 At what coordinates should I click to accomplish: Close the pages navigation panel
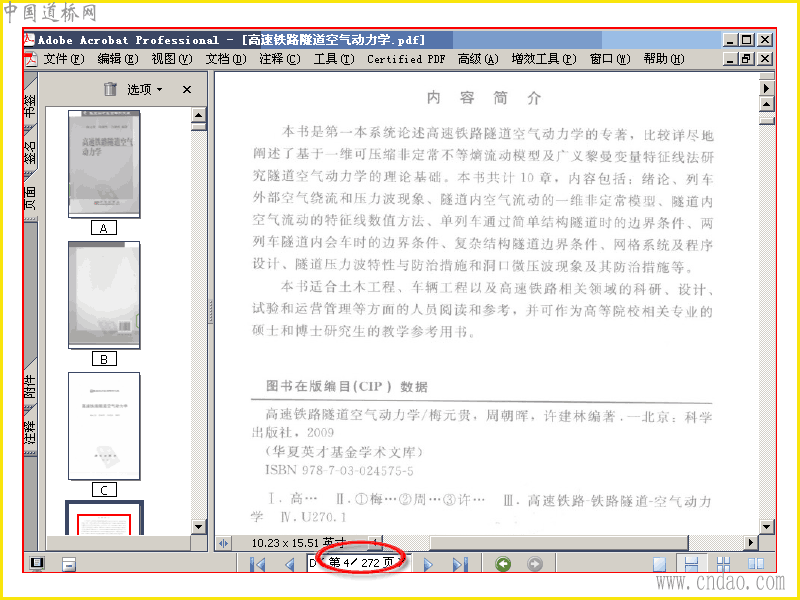coord(187,89)
